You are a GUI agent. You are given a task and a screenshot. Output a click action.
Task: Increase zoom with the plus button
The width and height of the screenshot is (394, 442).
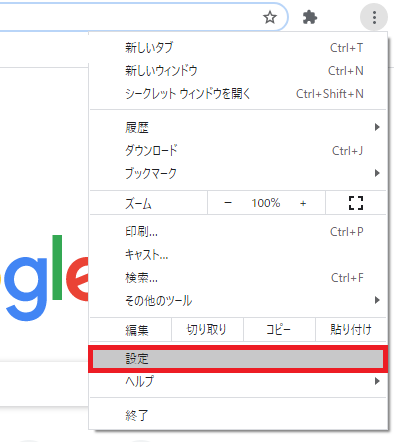point(303,203)
